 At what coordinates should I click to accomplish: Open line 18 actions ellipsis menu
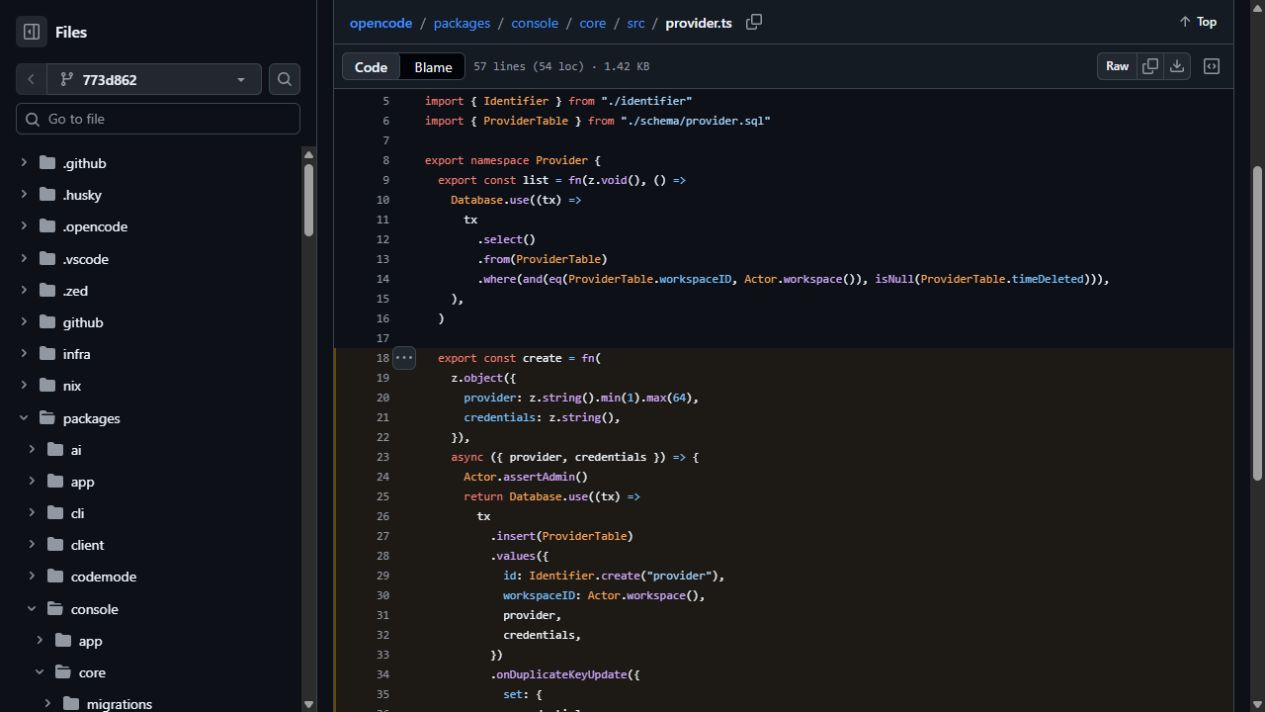coord(404,358)
